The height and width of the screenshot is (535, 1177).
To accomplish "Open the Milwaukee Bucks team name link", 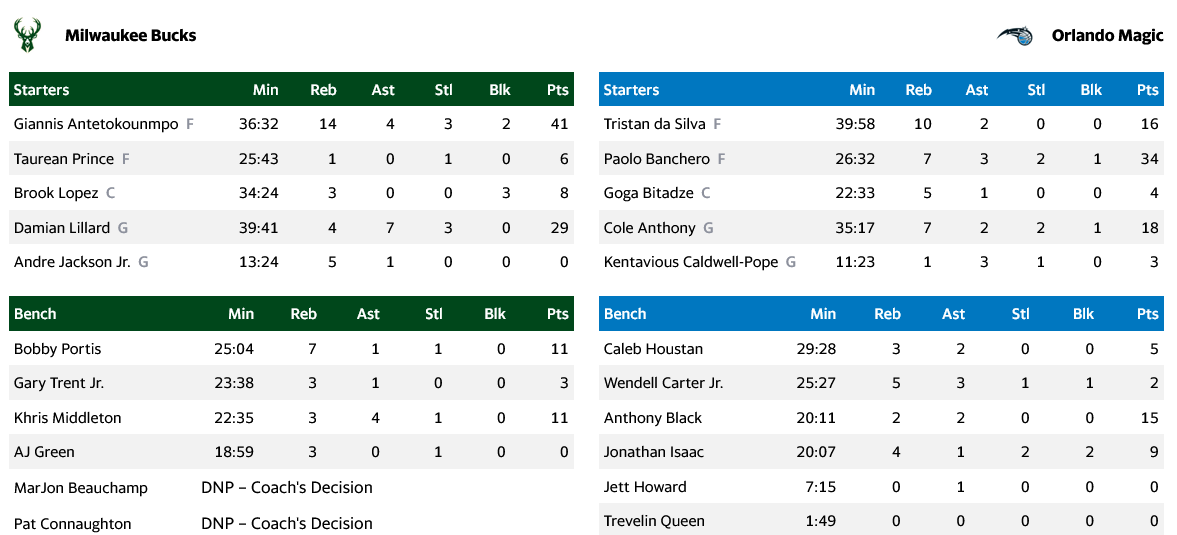I will click(130, 36).
